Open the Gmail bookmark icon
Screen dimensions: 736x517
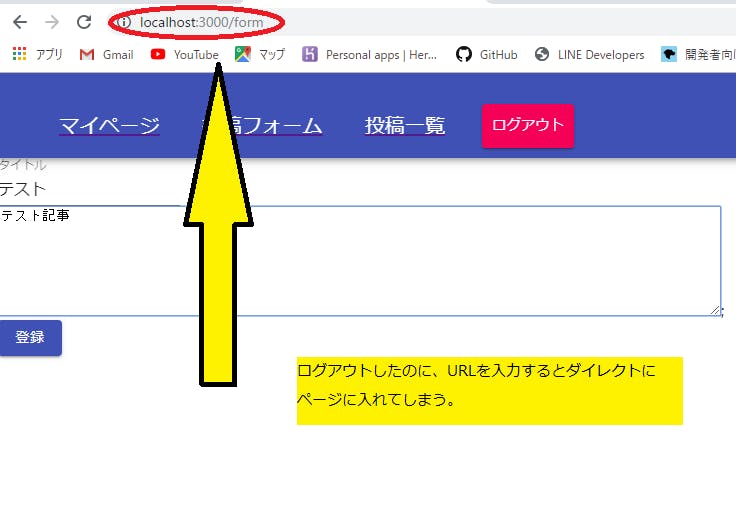pos(87,54)
